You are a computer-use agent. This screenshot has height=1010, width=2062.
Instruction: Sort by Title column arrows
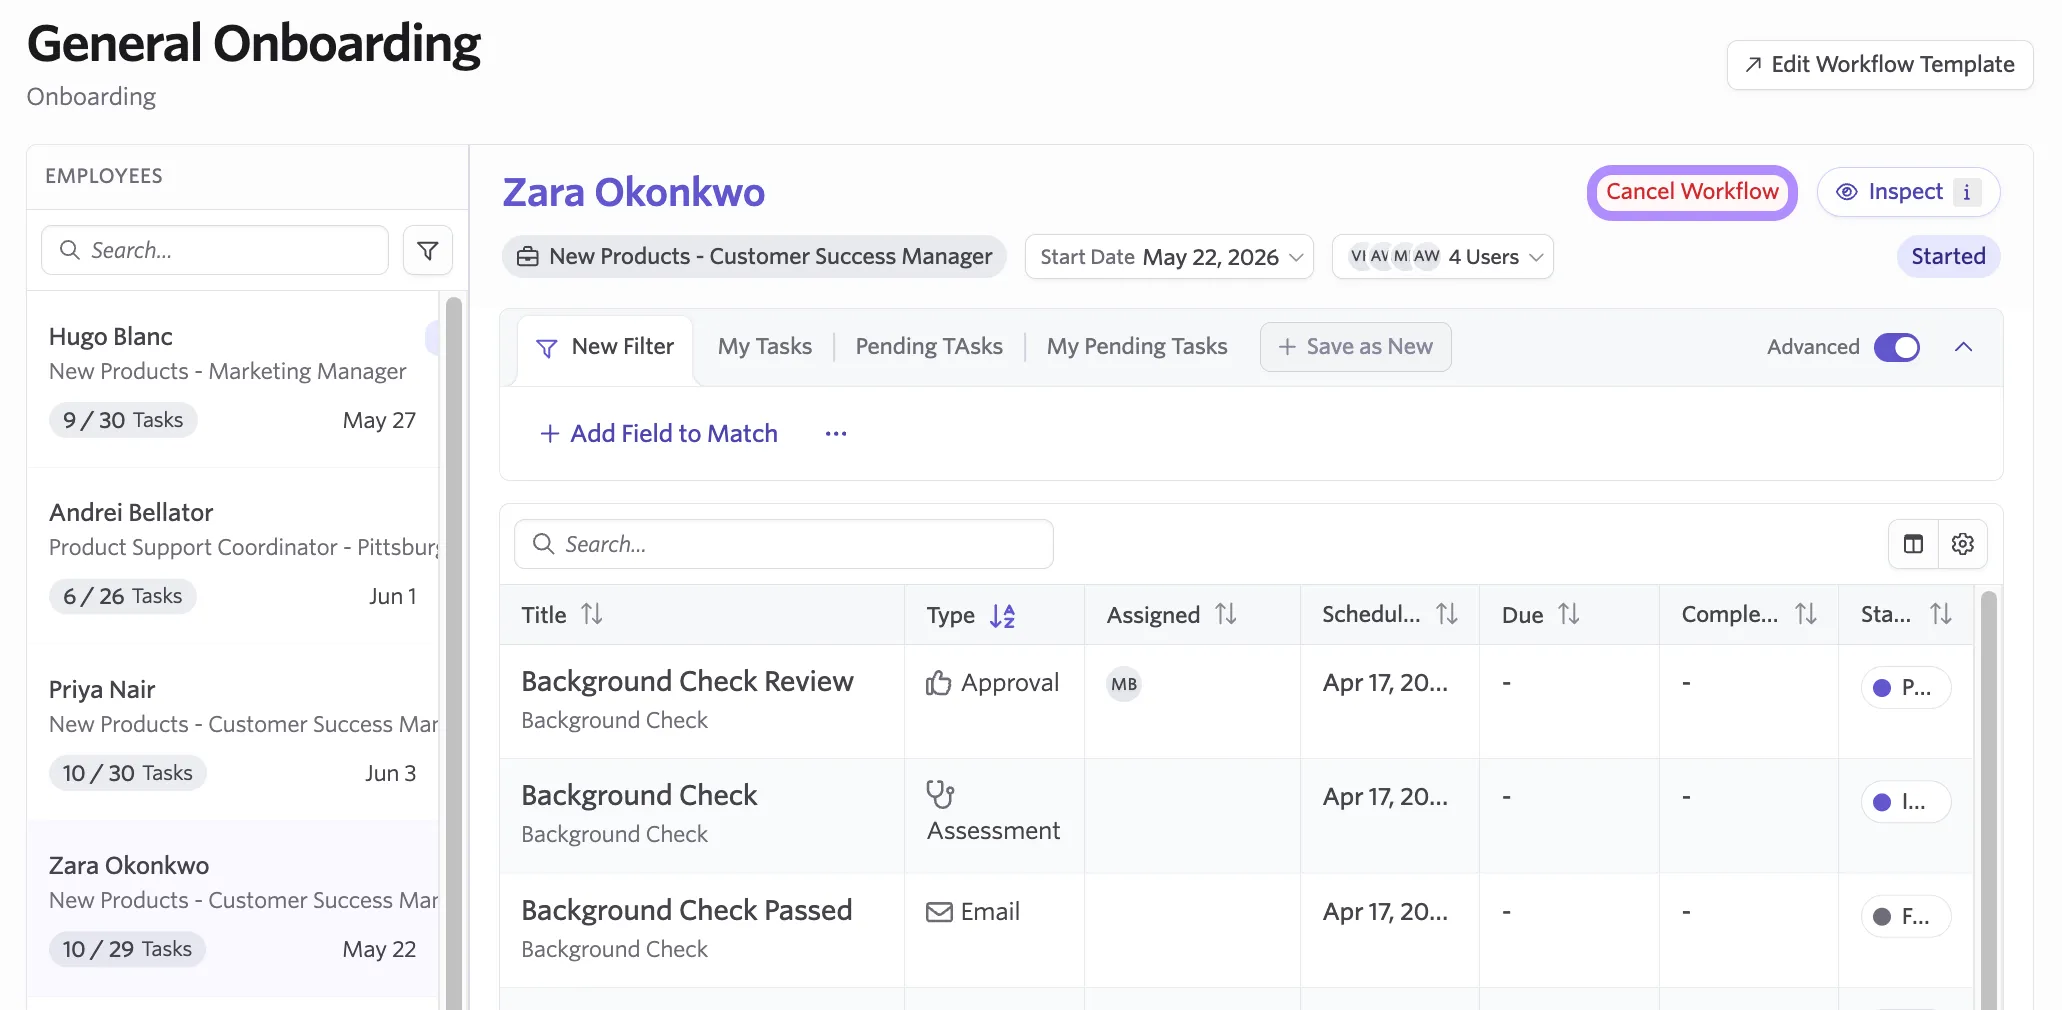[592, 614]
